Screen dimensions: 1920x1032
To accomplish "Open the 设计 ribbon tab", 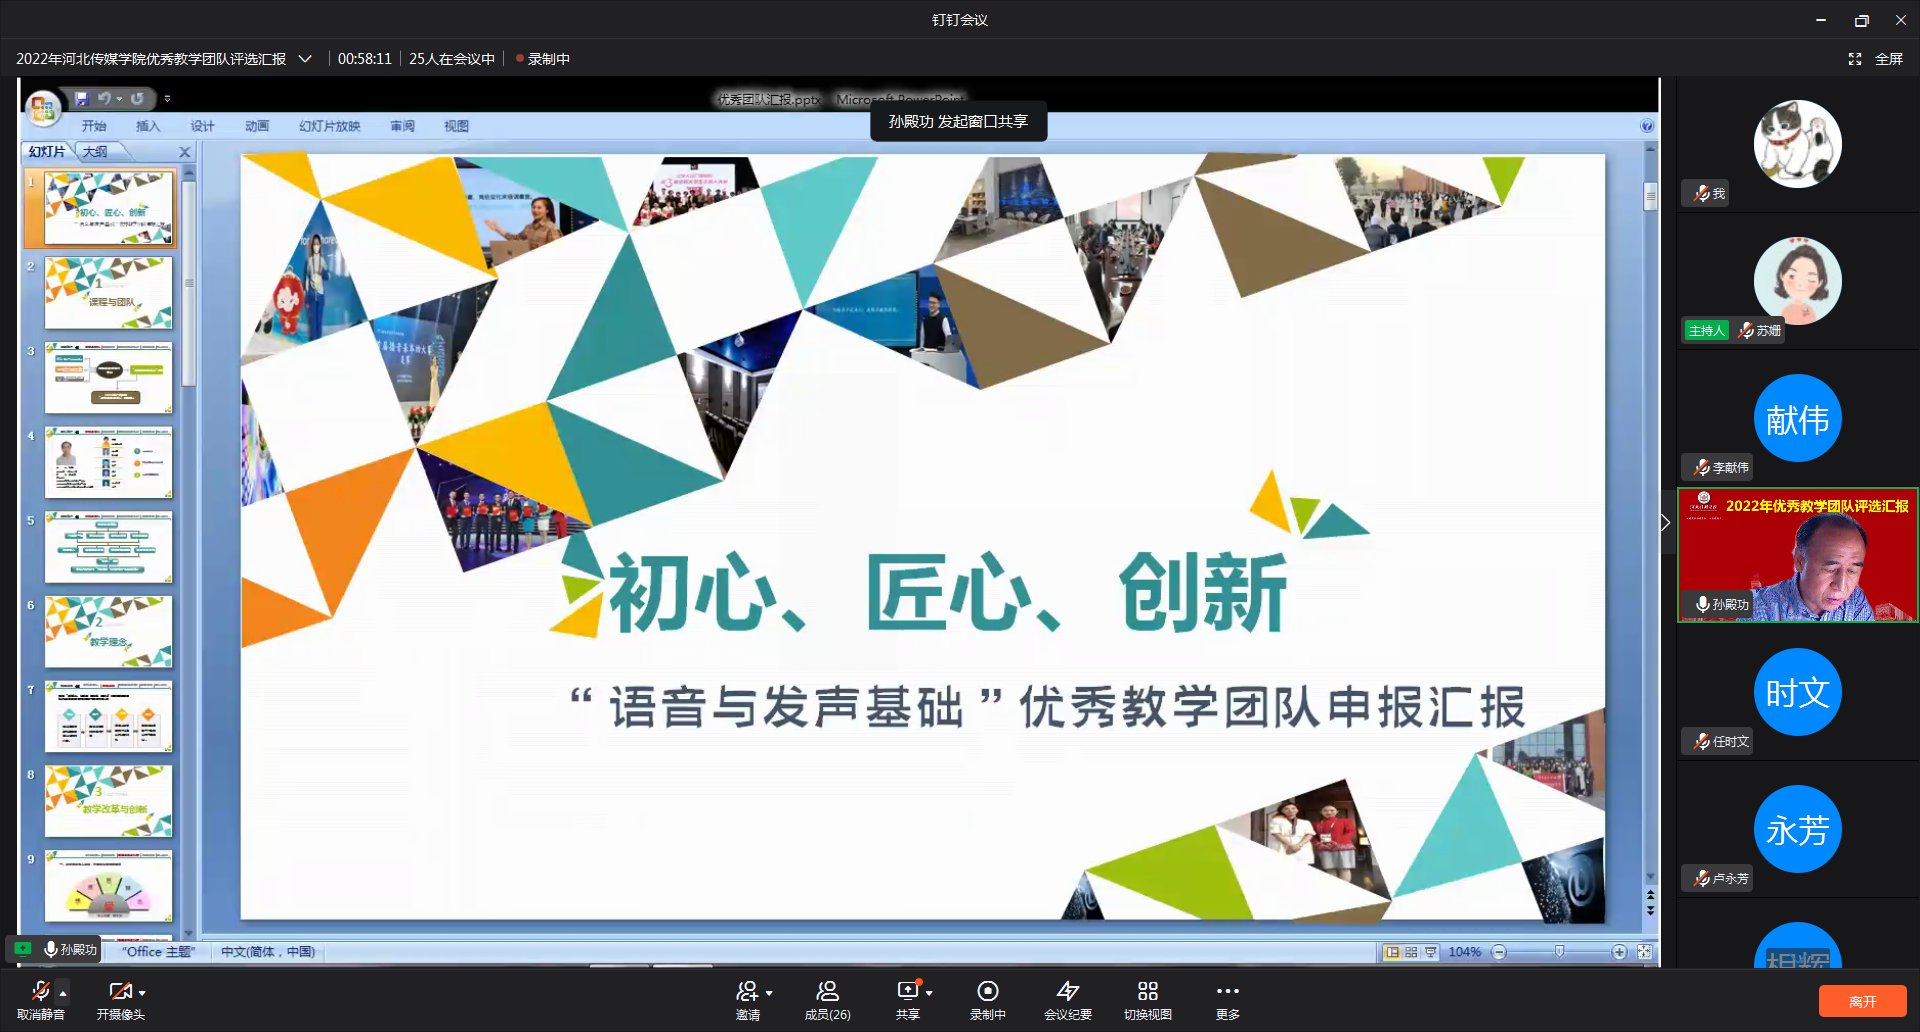I will tap(203, 126).
